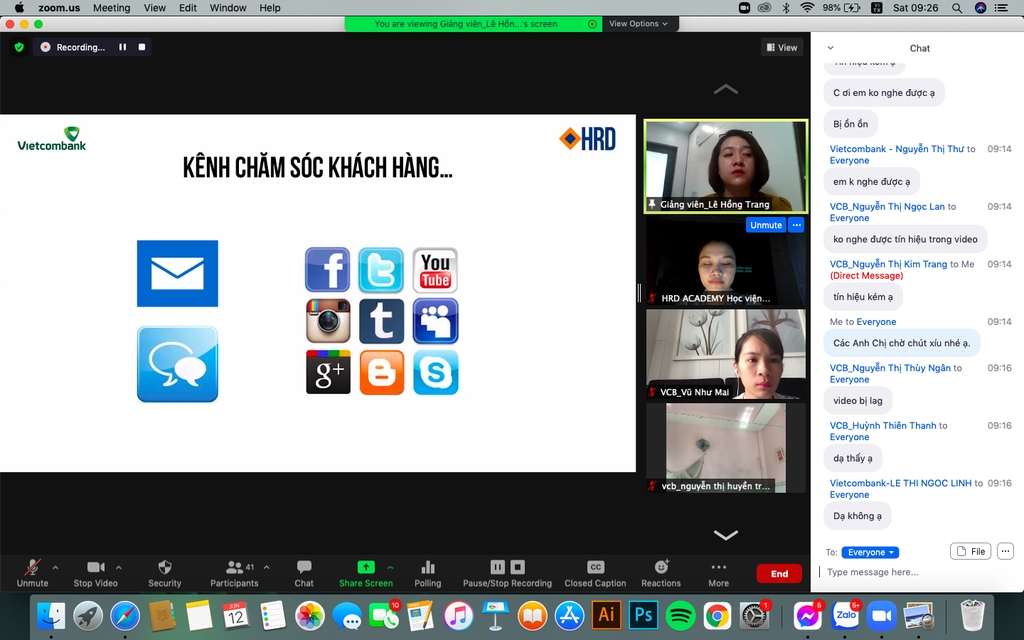Stop the recording from bottom toolbar
This screenshot has height=640, width=1024.
[517, 567]
